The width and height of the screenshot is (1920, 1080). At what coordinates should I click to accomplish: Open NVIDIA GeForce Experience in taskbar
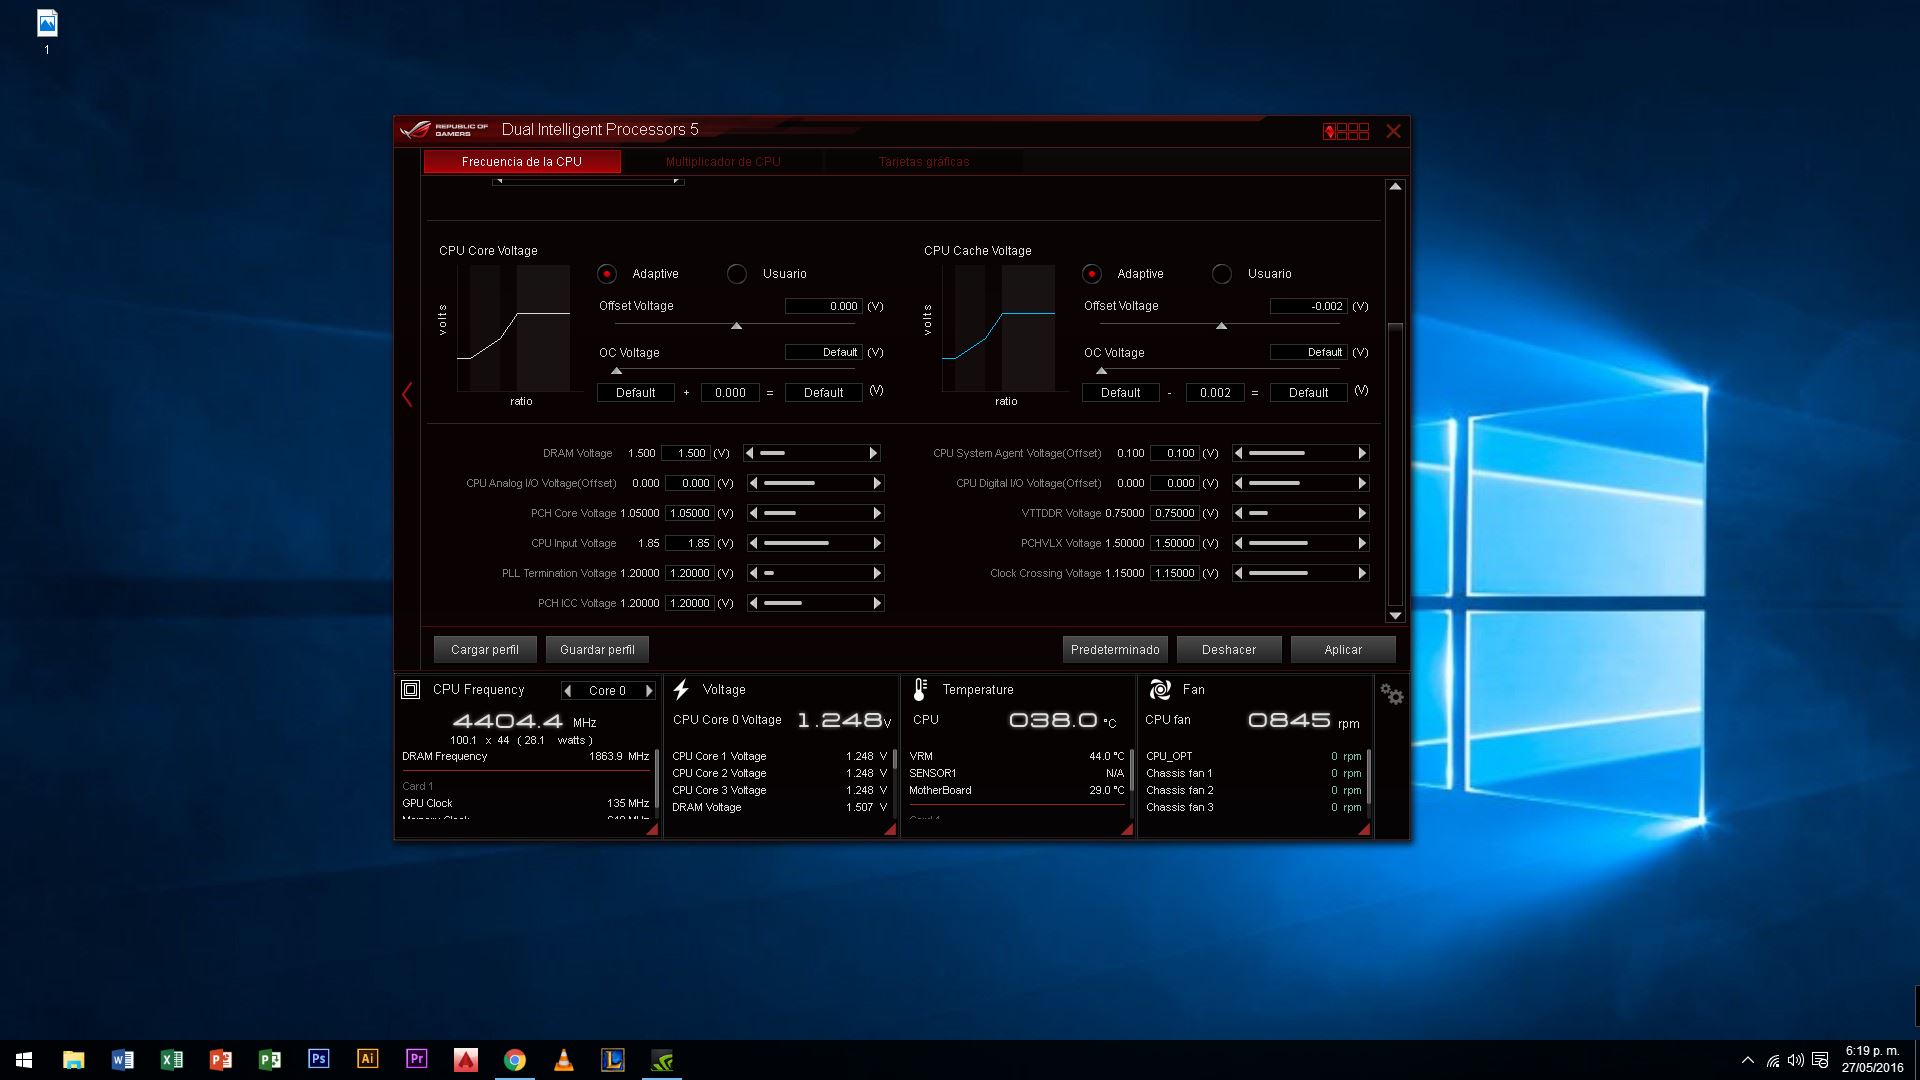point(662,1060)
